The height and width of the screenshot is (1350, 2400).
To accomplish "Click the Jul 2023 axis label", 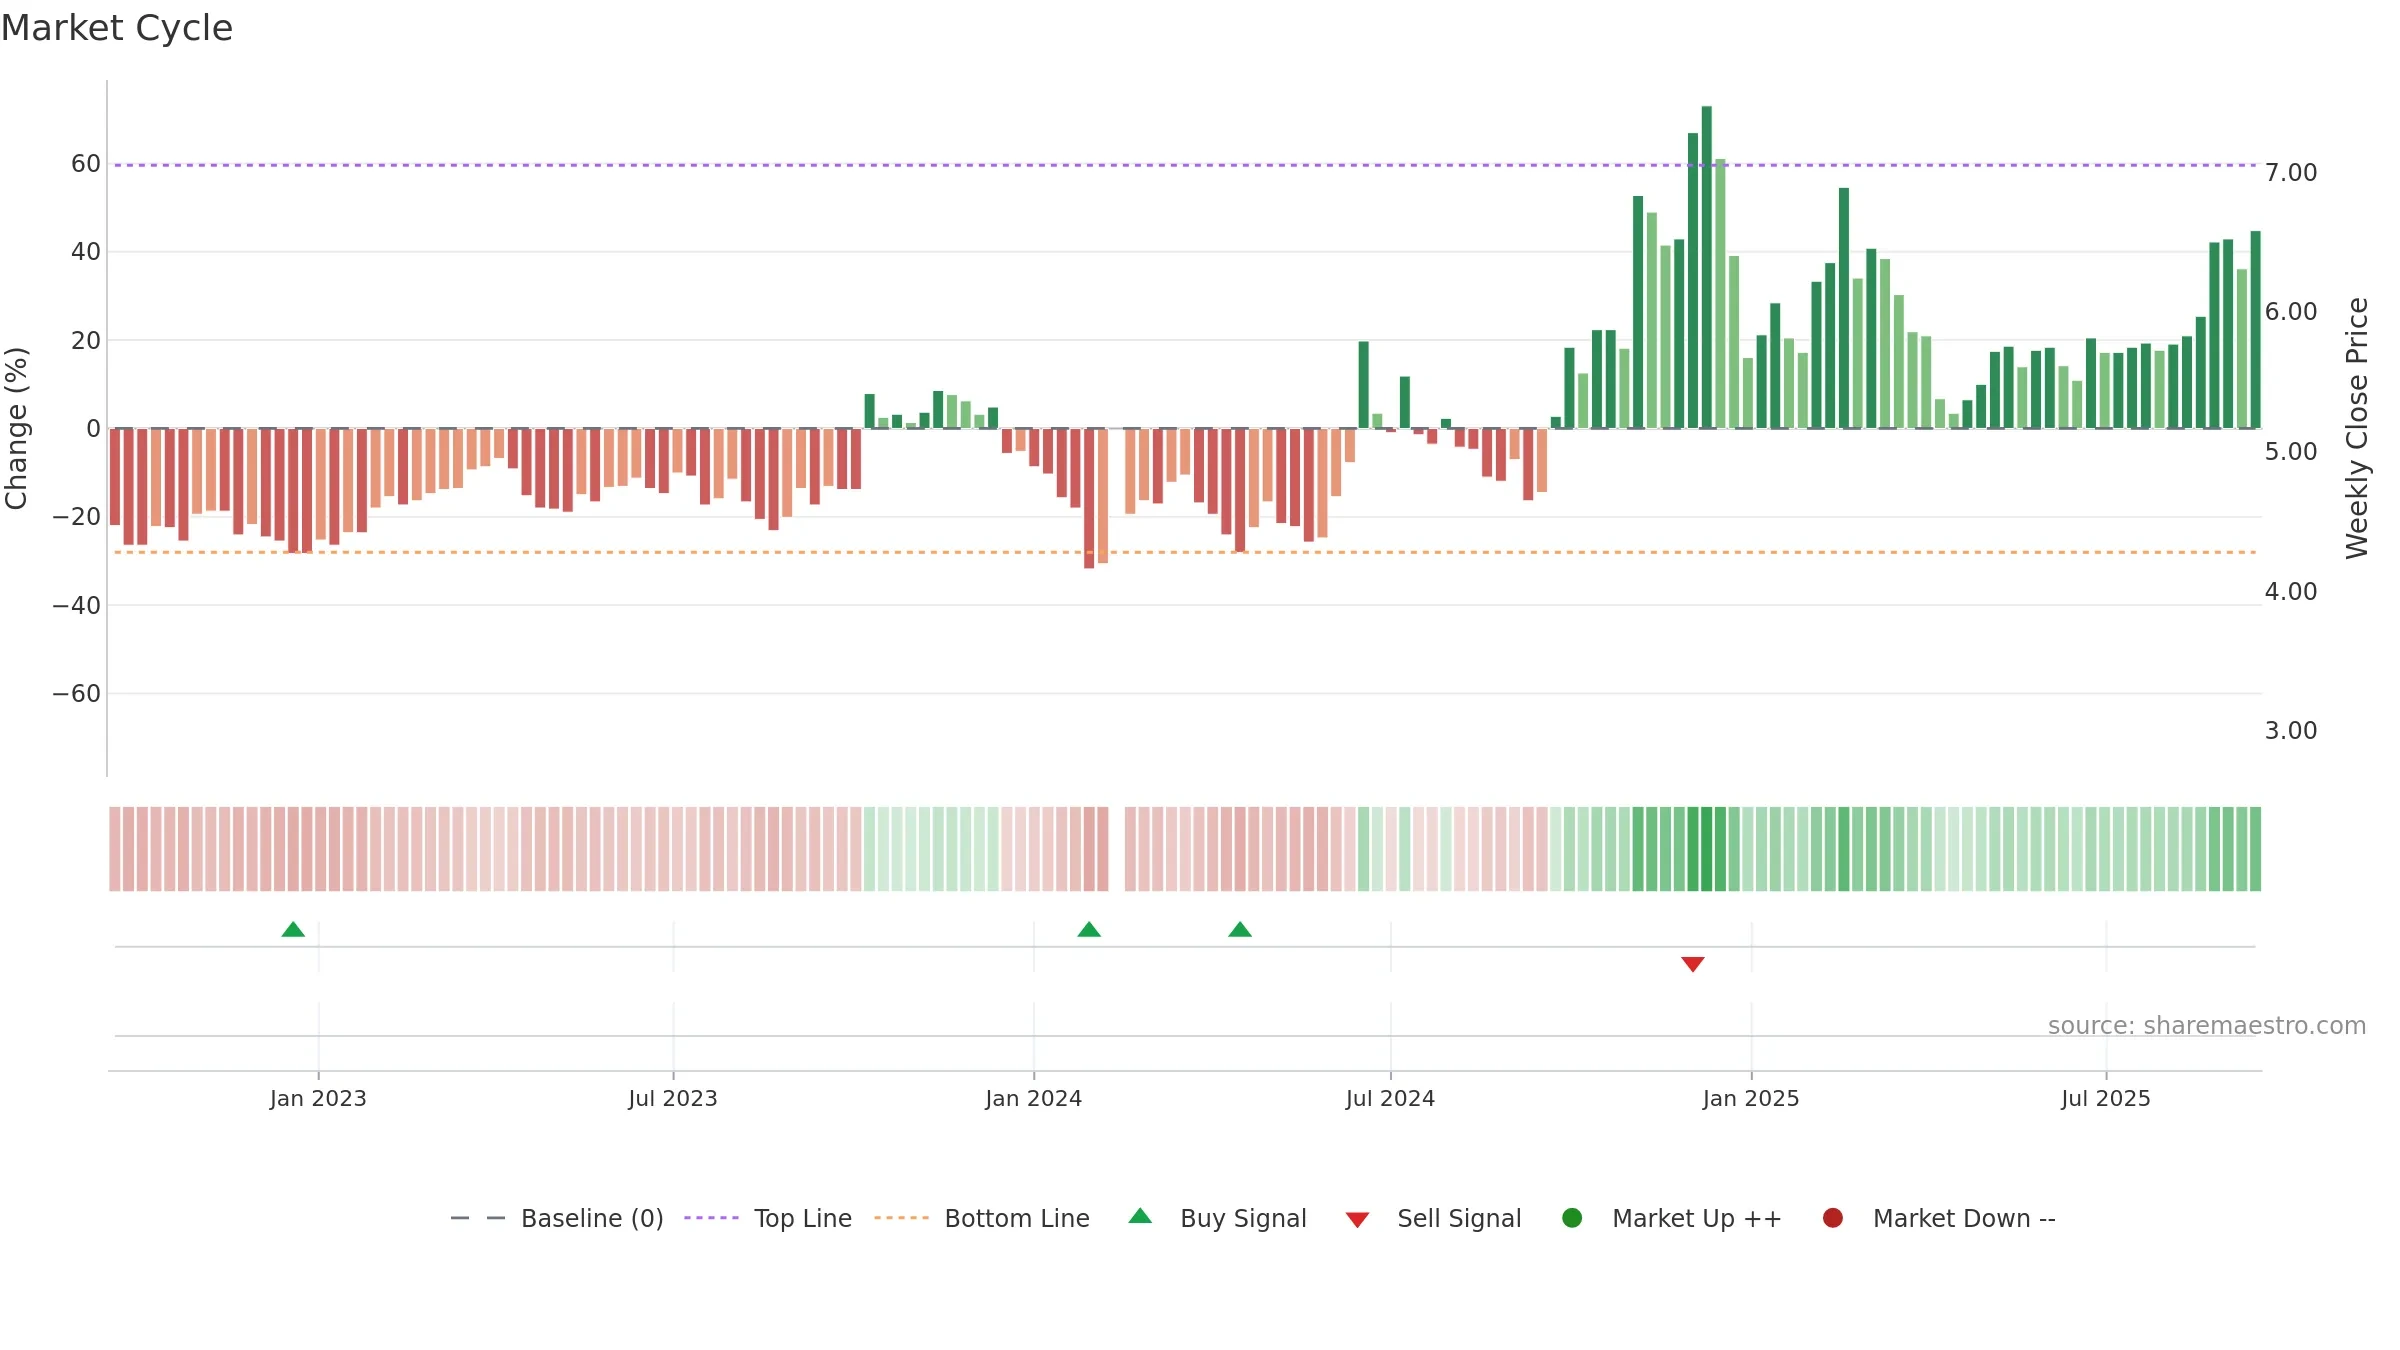I will [x=673, y=1098].
